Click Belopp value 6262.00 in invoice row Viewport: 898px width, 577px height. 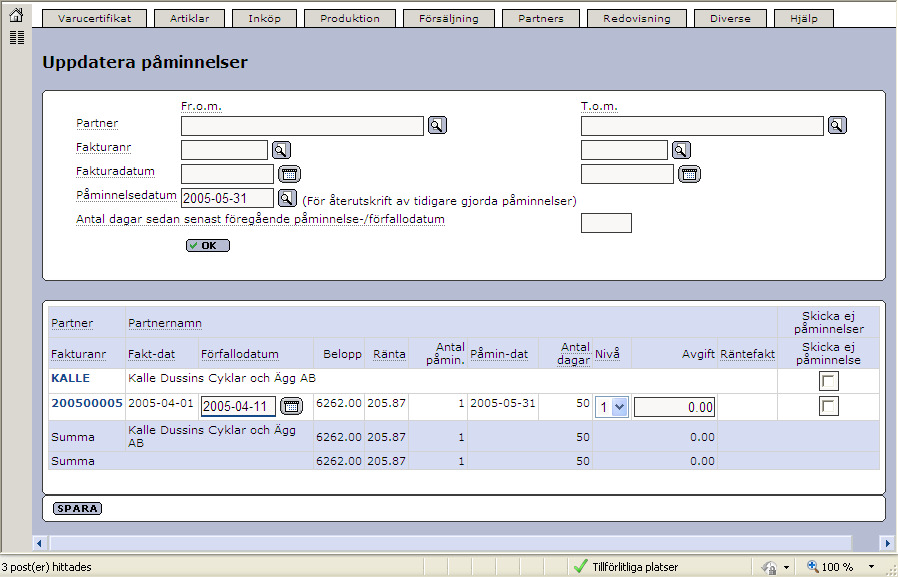pos(339,403)
